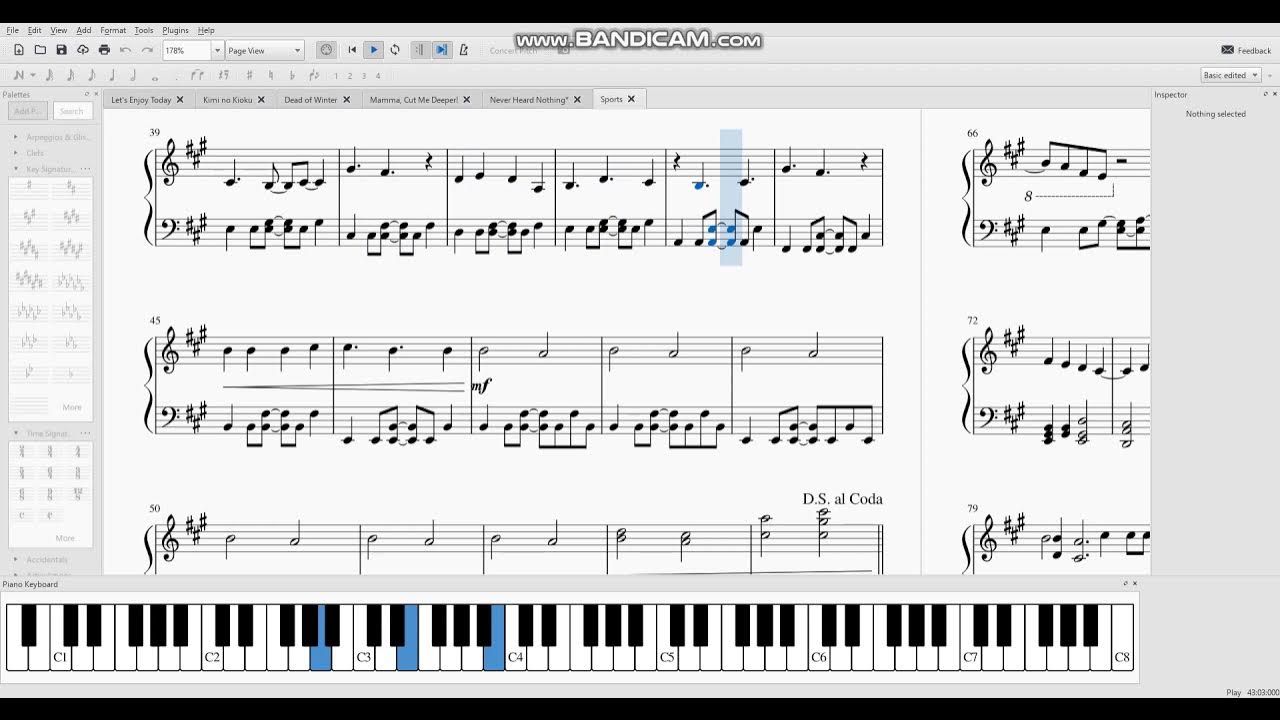Open the Basic edited workspace dropdown

[1230, 75]
